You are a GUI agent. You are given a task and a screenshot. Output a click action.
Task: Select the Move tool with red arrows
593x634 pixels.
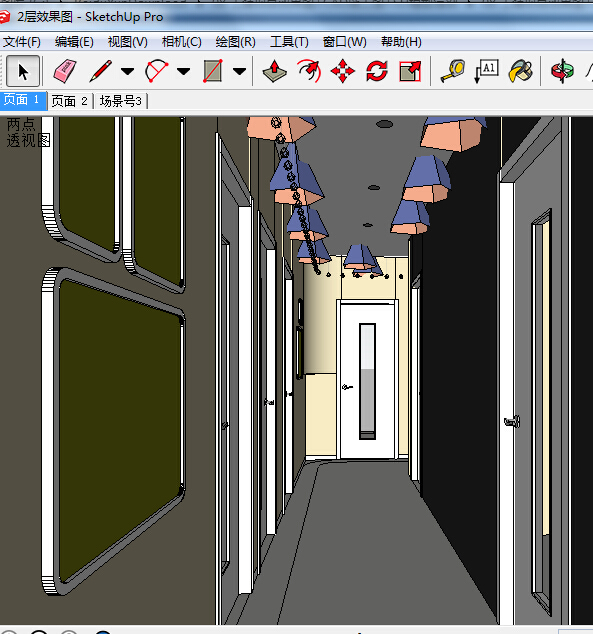(x=343, y=71)
